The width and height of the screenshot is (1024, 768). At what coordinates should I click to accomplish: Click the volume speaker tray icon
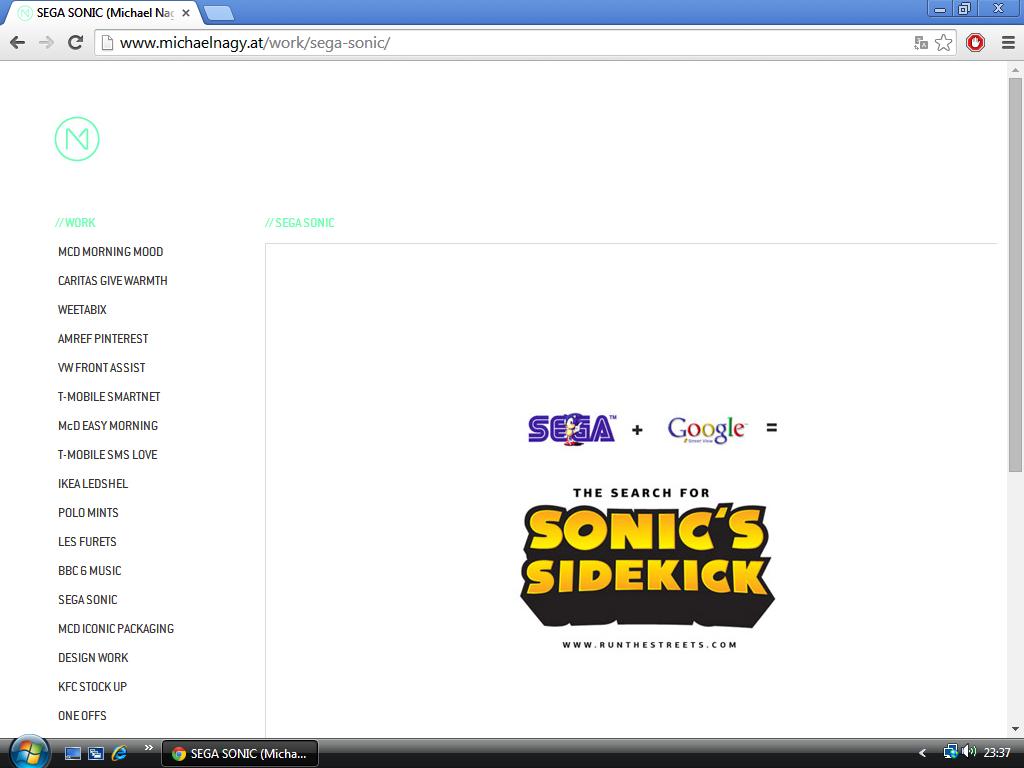point(969,753)
